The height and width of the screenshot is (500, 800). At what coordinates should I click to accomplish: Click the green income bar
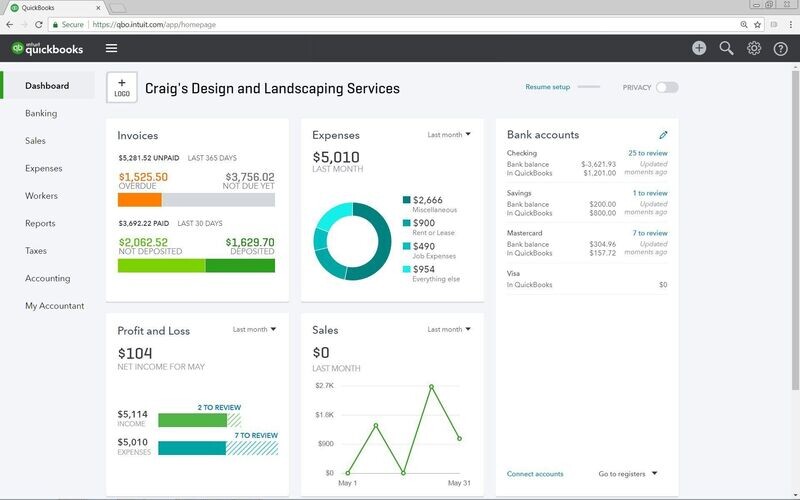click(192, 420)
